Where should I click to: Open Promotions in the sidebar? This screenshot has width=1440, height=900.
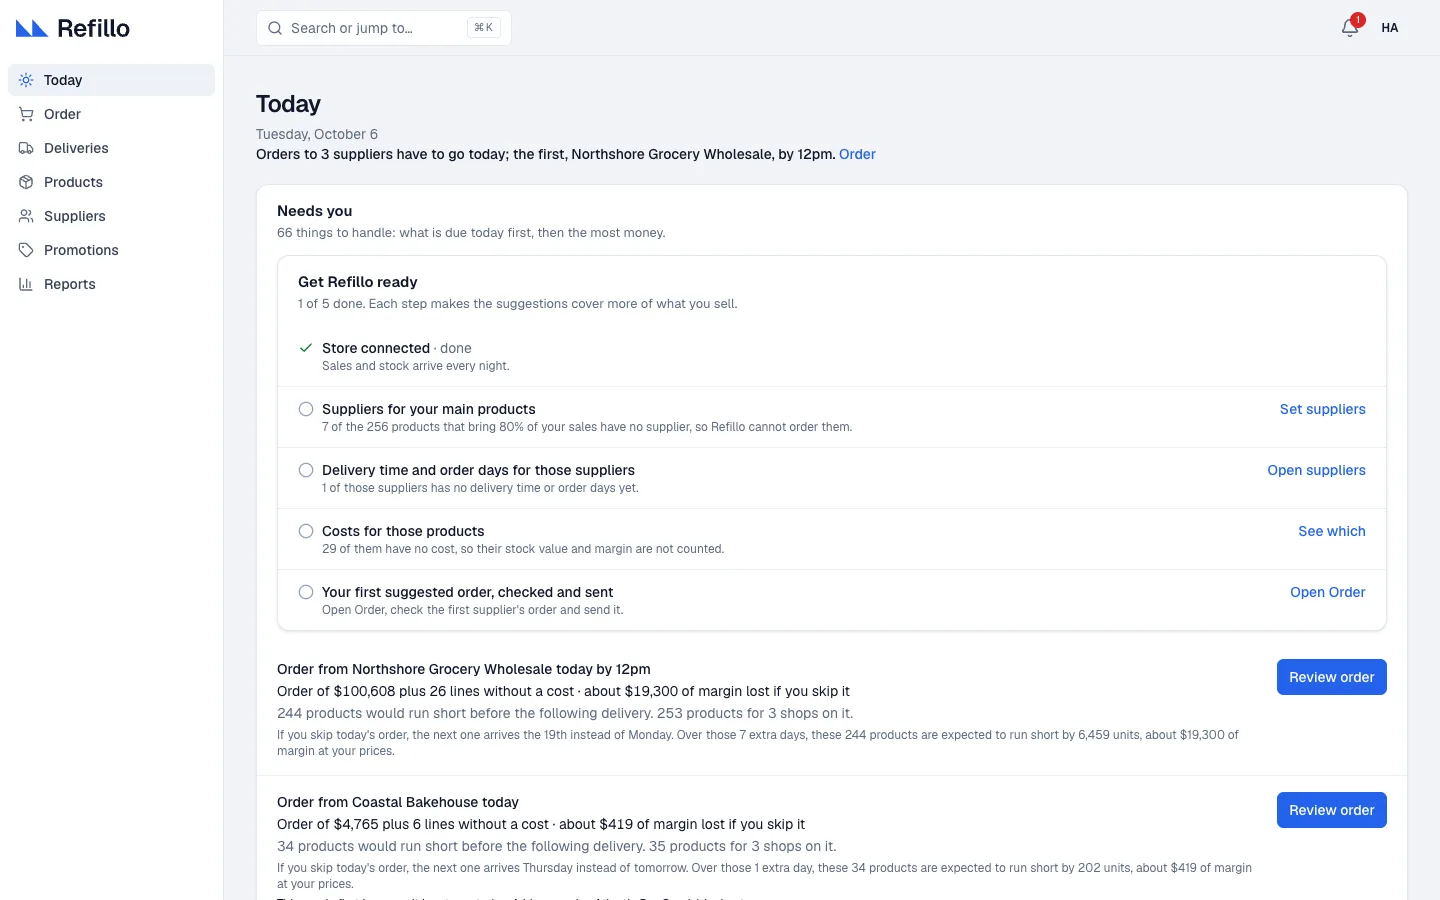point(111,250)
